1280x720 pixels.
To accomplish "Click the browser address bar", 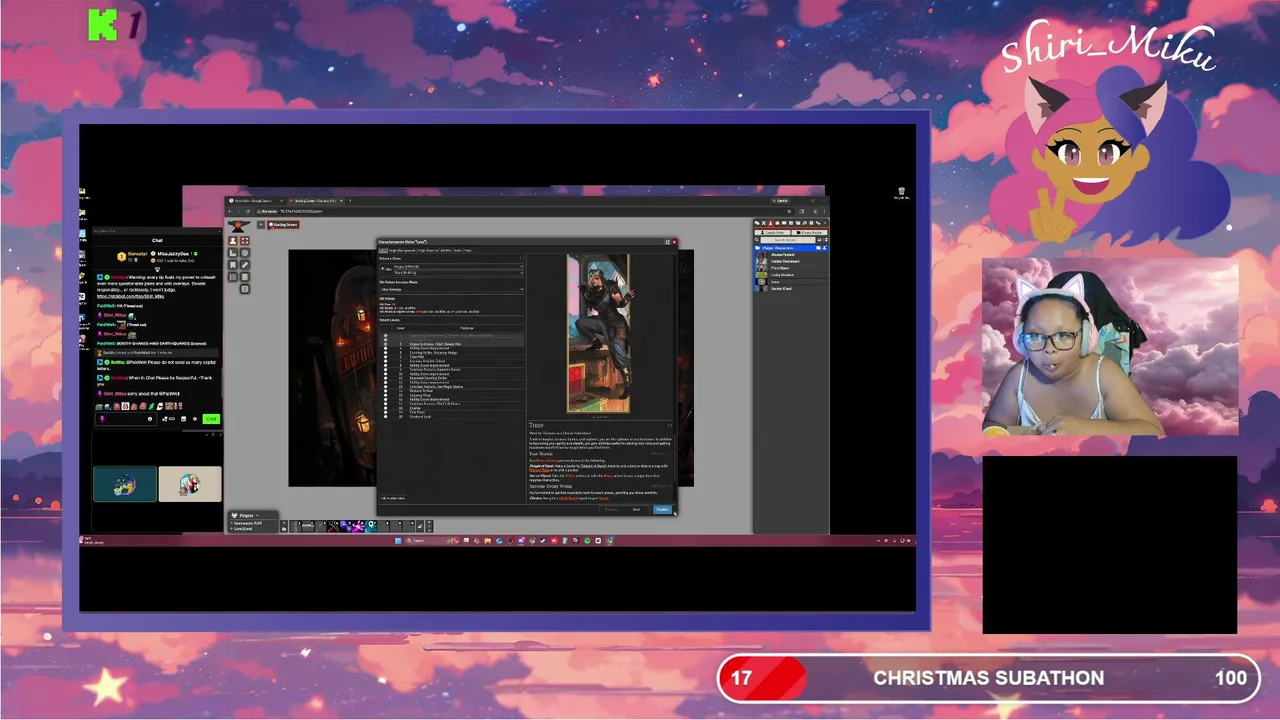I will (525, 211).
